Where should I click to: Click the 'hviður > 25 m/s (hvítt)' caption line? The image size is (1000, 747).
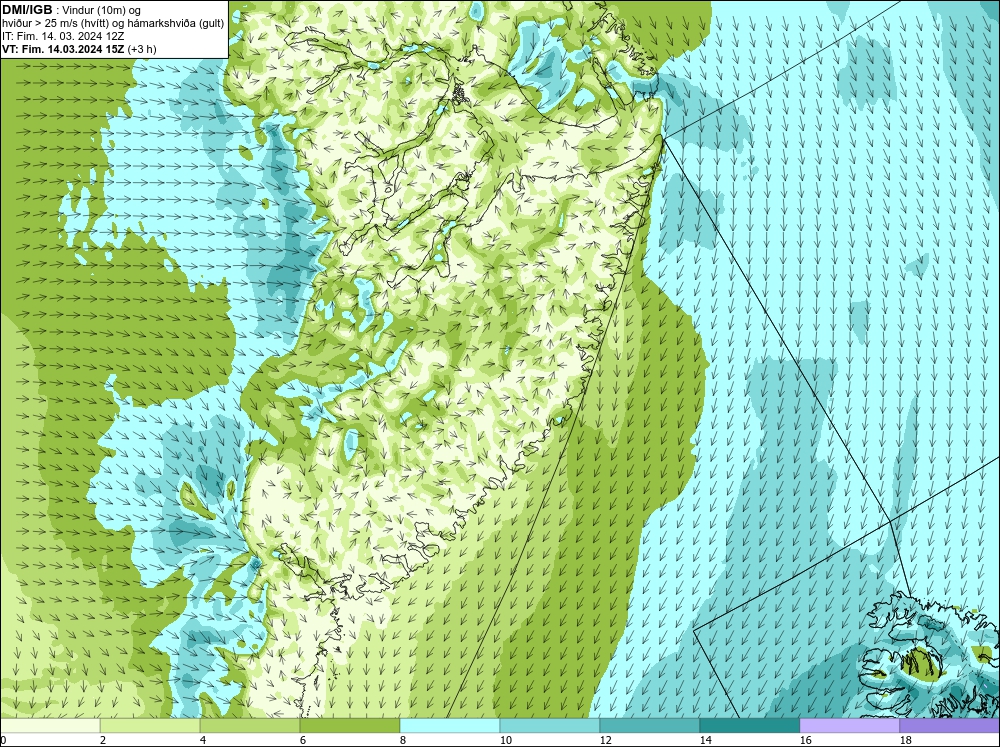(113, 24)
